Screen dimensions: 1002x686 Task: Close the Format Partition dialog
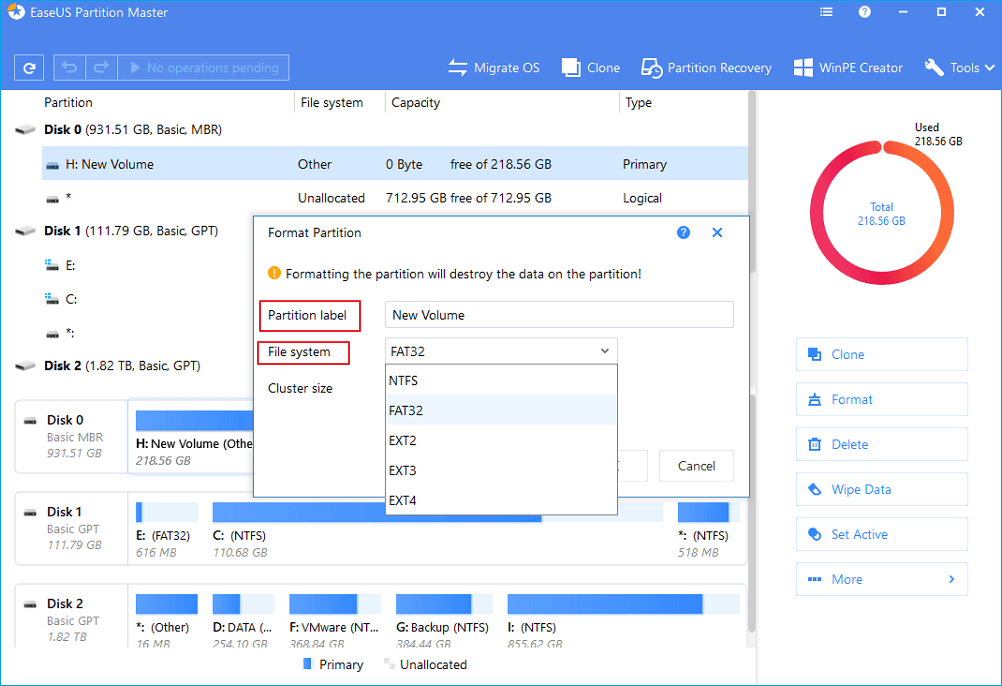(717, 232)
